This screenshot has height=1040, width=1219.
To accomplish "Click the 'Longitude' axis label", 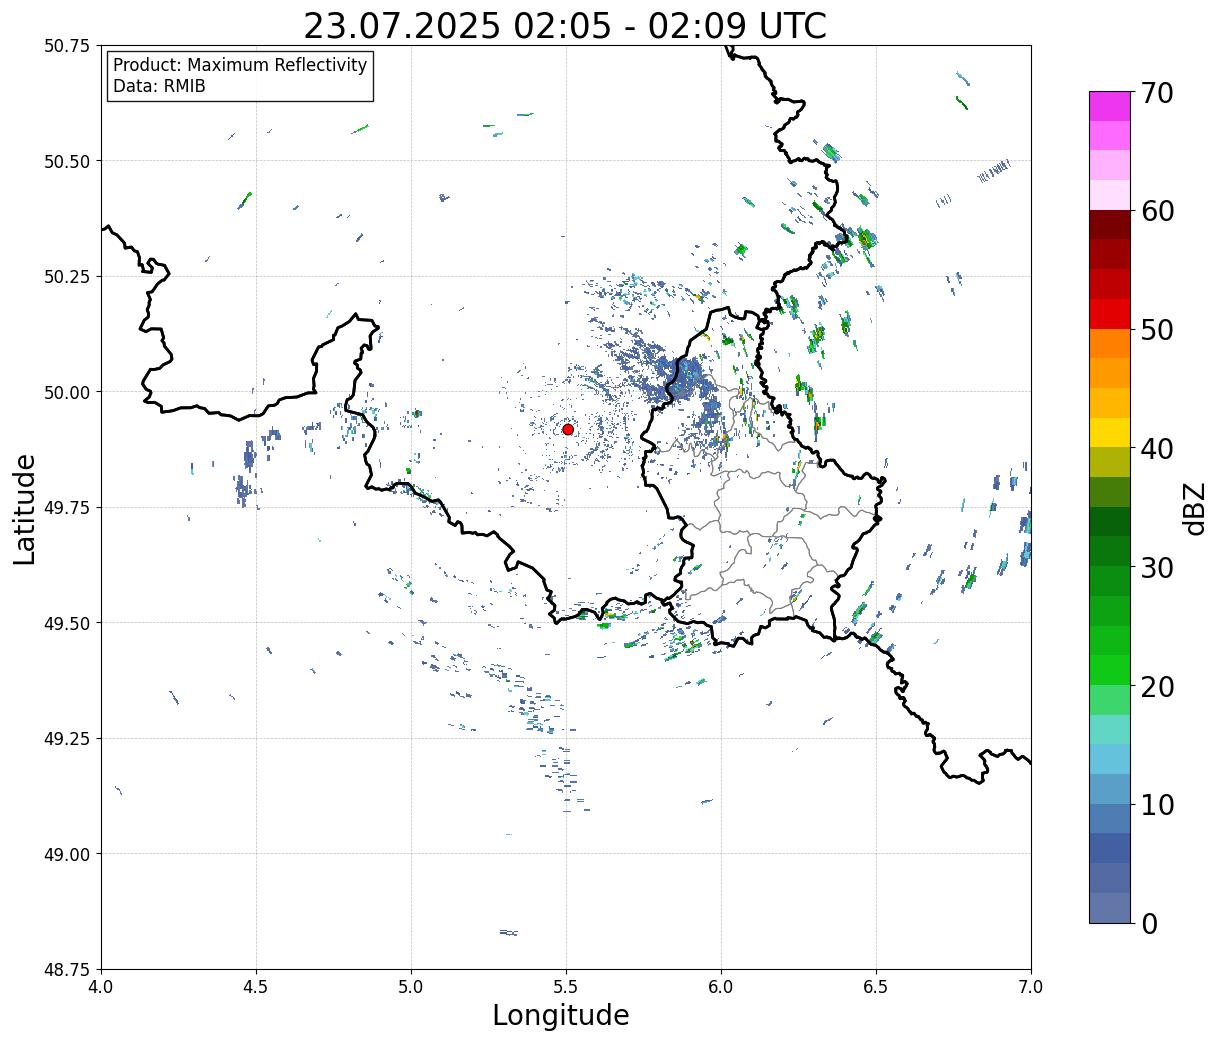I will [x=561, y=1016].
